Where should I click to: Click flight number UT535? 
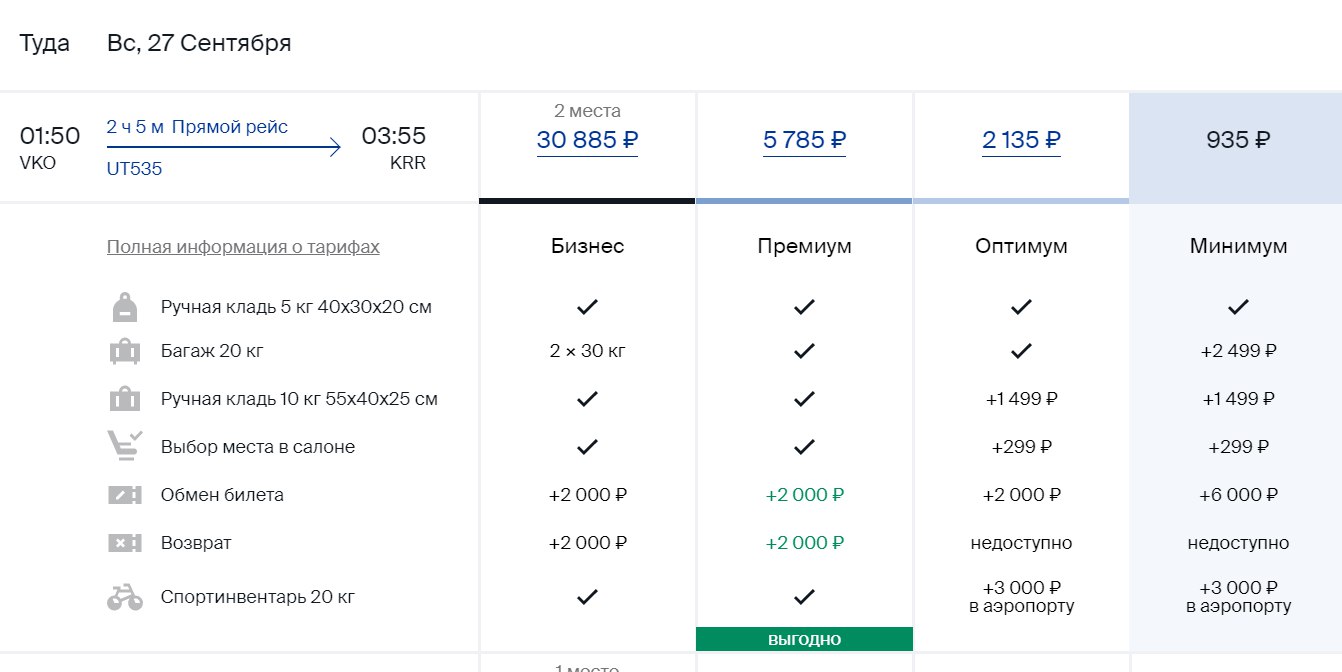pos(134,169)
